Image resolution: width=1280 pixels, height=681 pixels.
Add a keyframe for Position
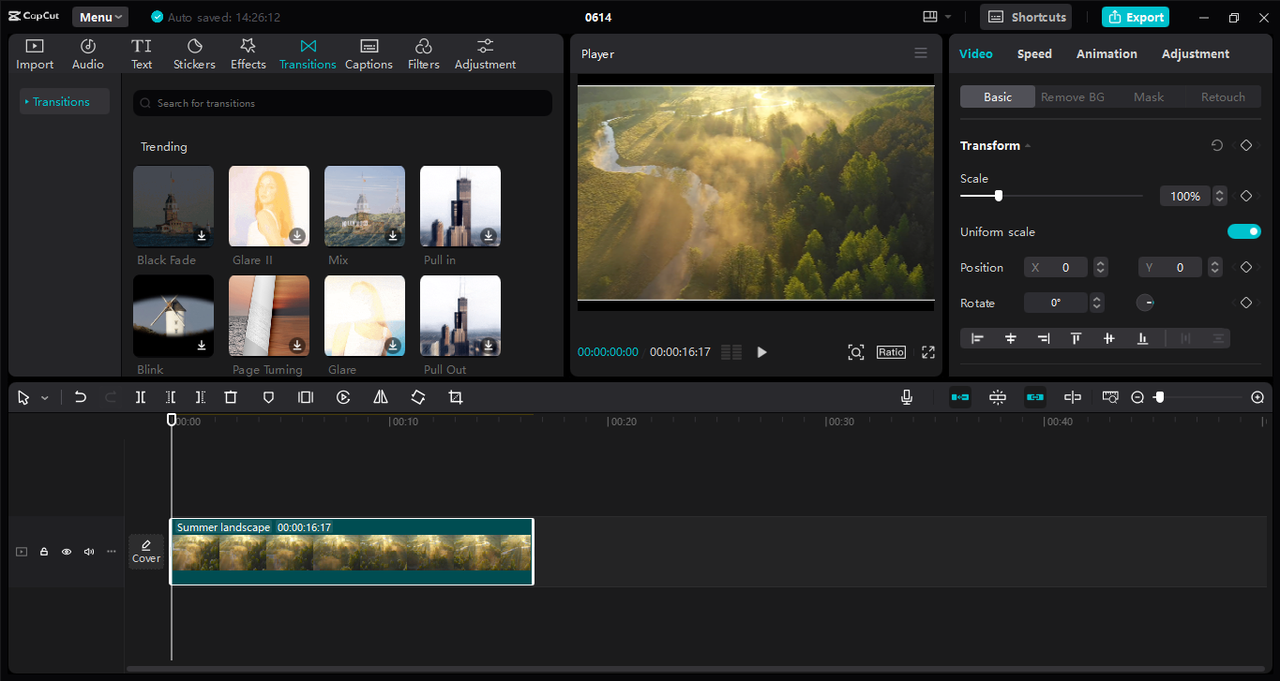click(1246, 267)
